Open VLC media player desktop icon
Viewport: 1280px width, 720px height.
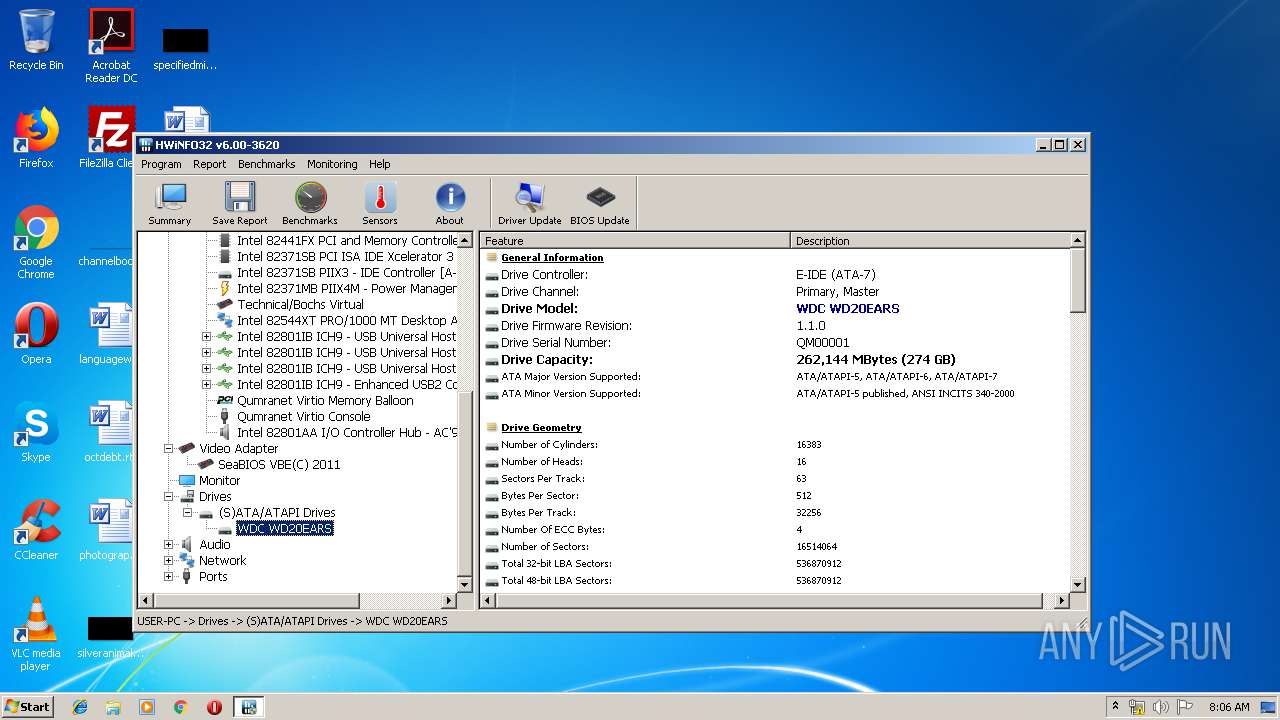[x=36, y=634]
